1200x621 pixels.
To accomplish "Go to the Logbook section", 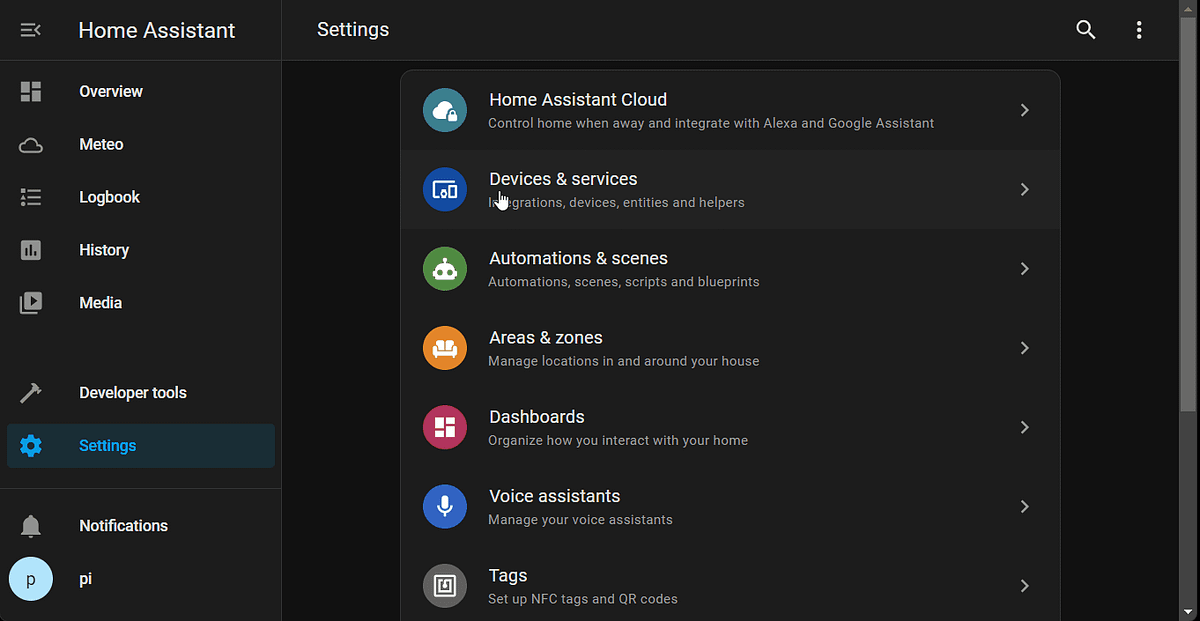I will point(109,197).
